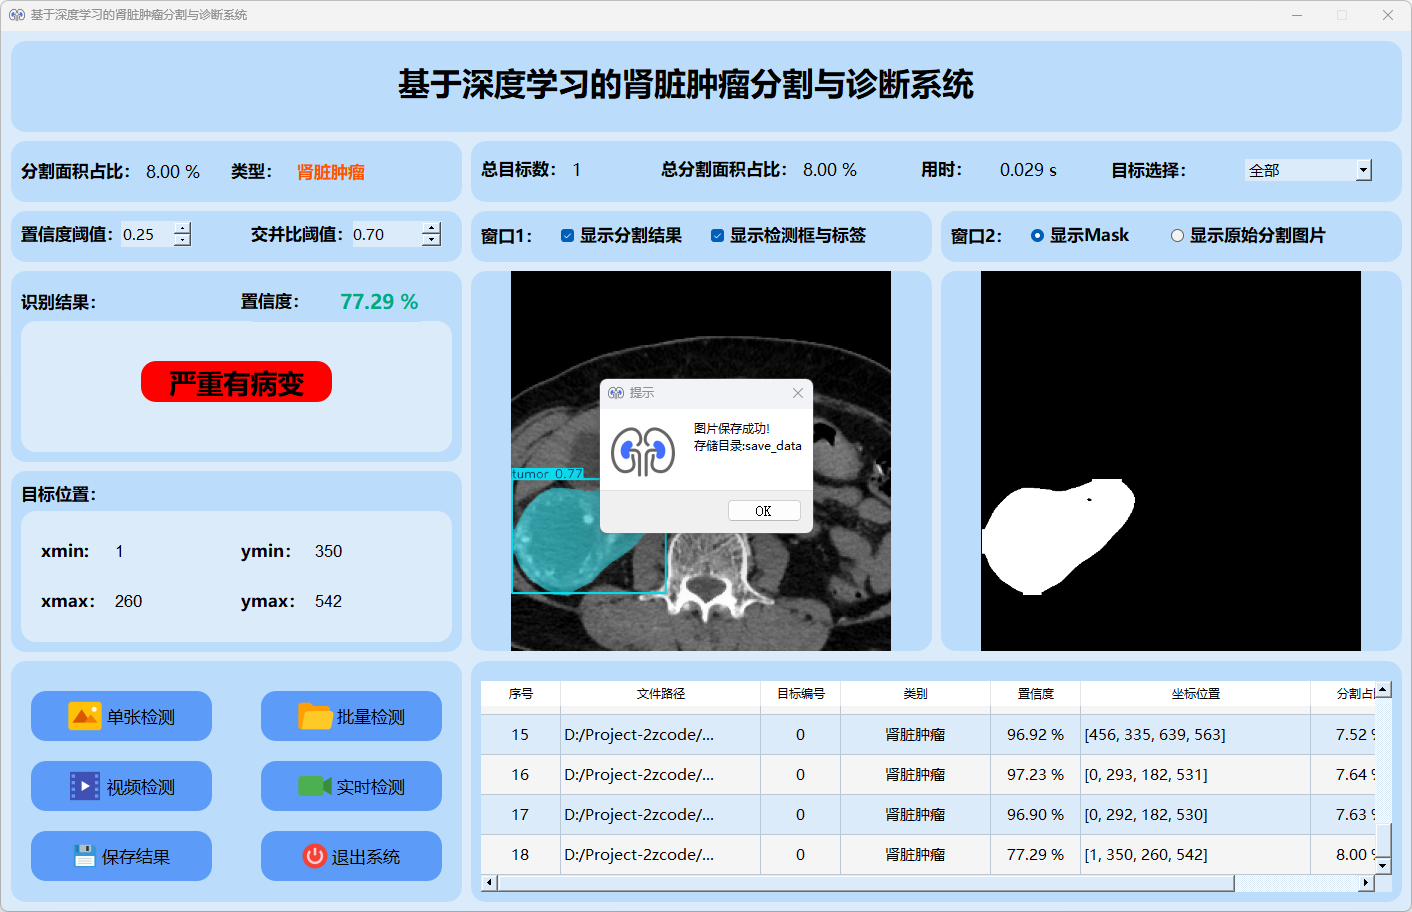Click the single image detection picture icon
The height and width of the screenshot is (912, 1412).
pos(84,716)
